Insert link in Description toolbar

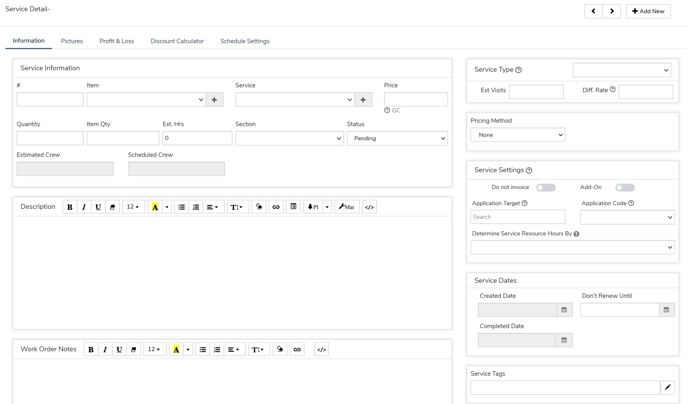tap(276, 207)
